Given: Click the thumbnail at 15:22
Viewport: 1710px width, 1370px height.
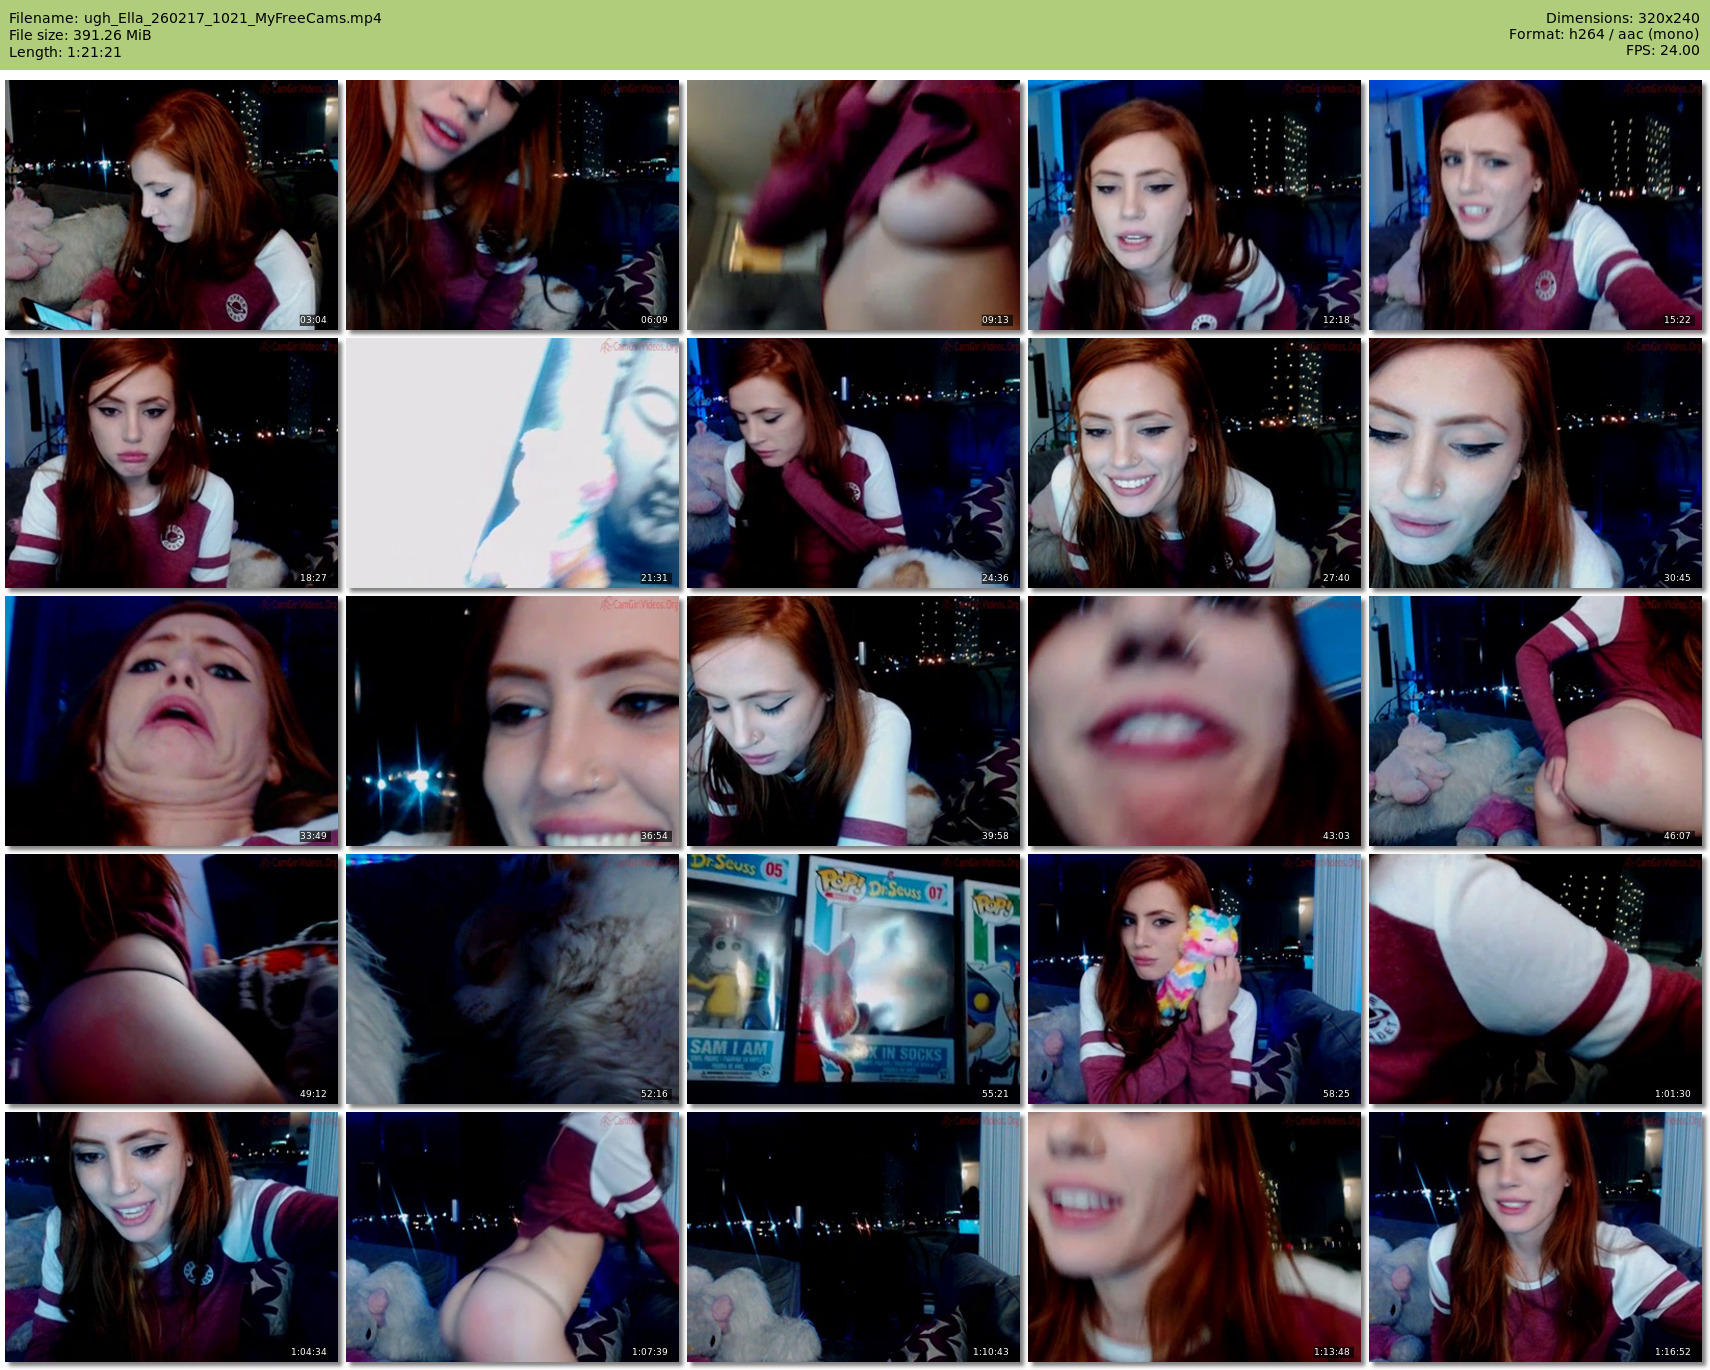Looking at the screenshot, I should (1535, 205).
